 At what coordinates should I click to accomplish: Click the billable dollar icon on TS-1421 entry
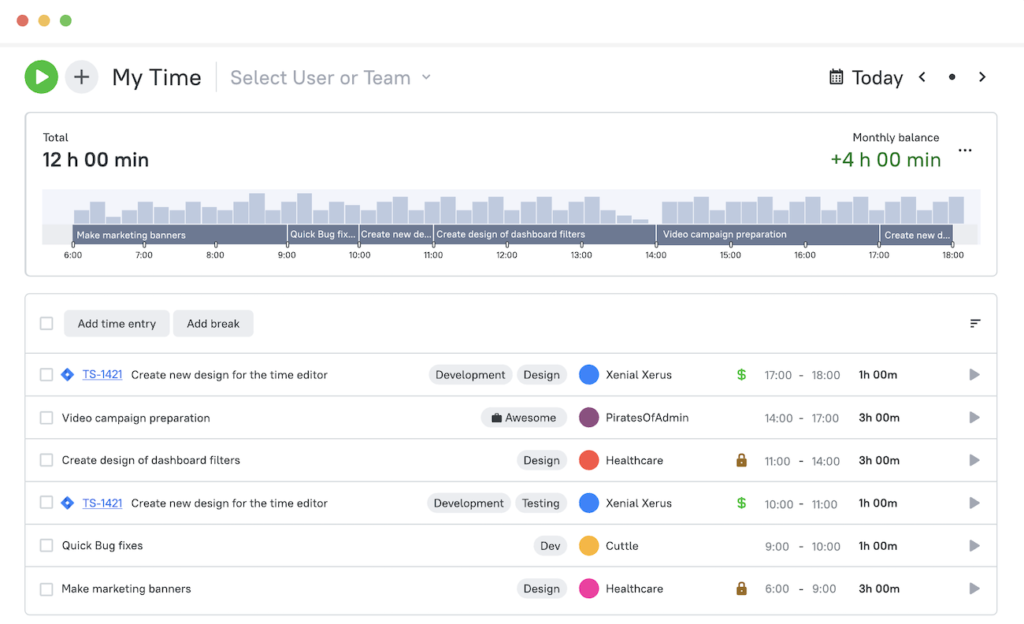[x=740, y=374]
